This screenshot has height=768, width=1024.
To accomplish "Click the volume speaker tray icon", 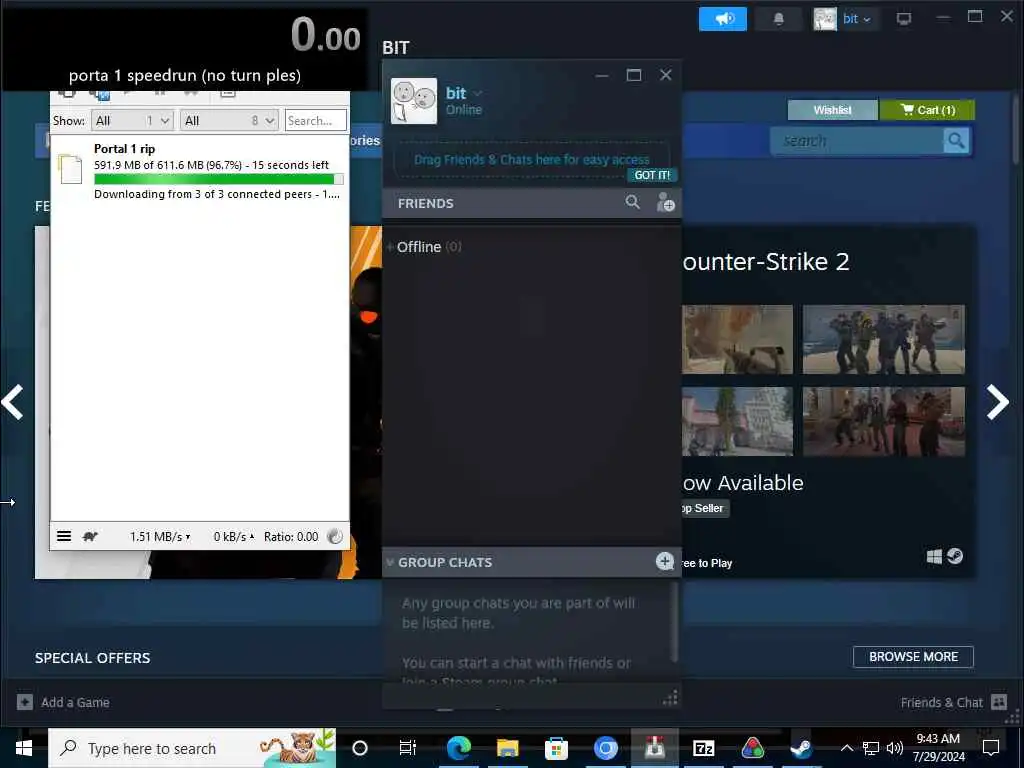I will [894, 748].
